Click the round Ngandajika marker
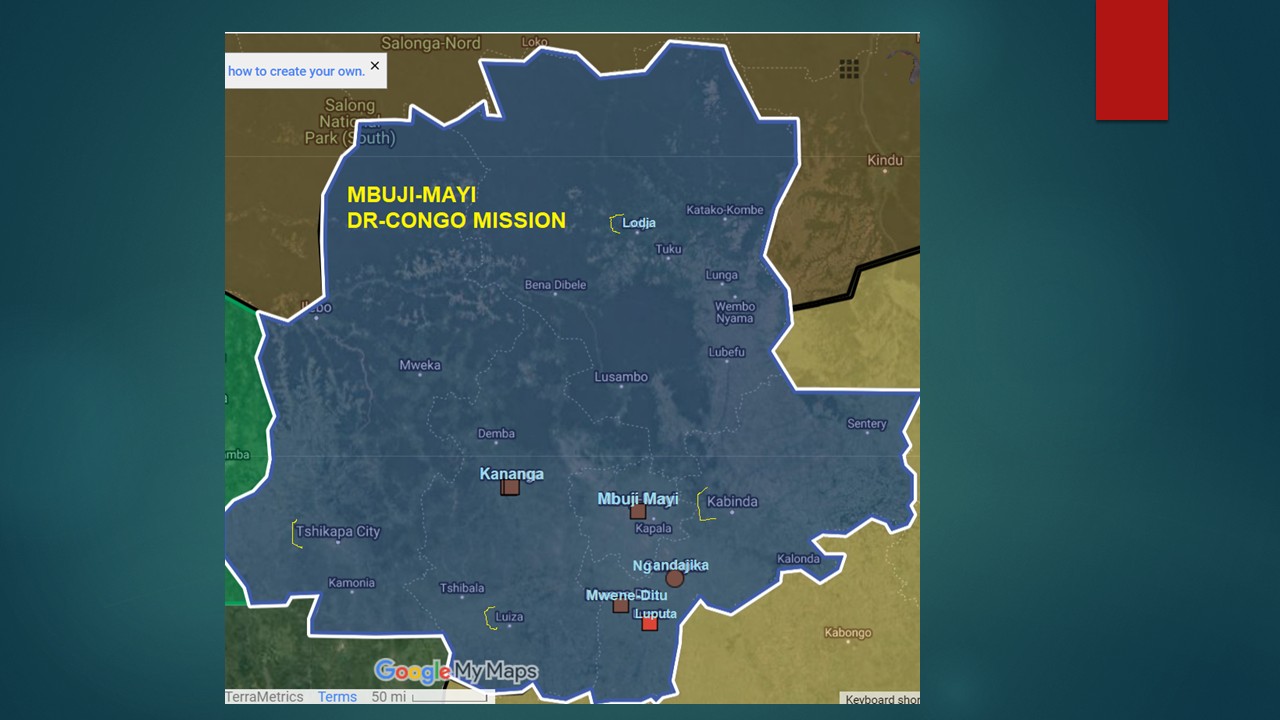Image resolution: width=1280 pixels, height=720 pixels. [x=674, y=578]
